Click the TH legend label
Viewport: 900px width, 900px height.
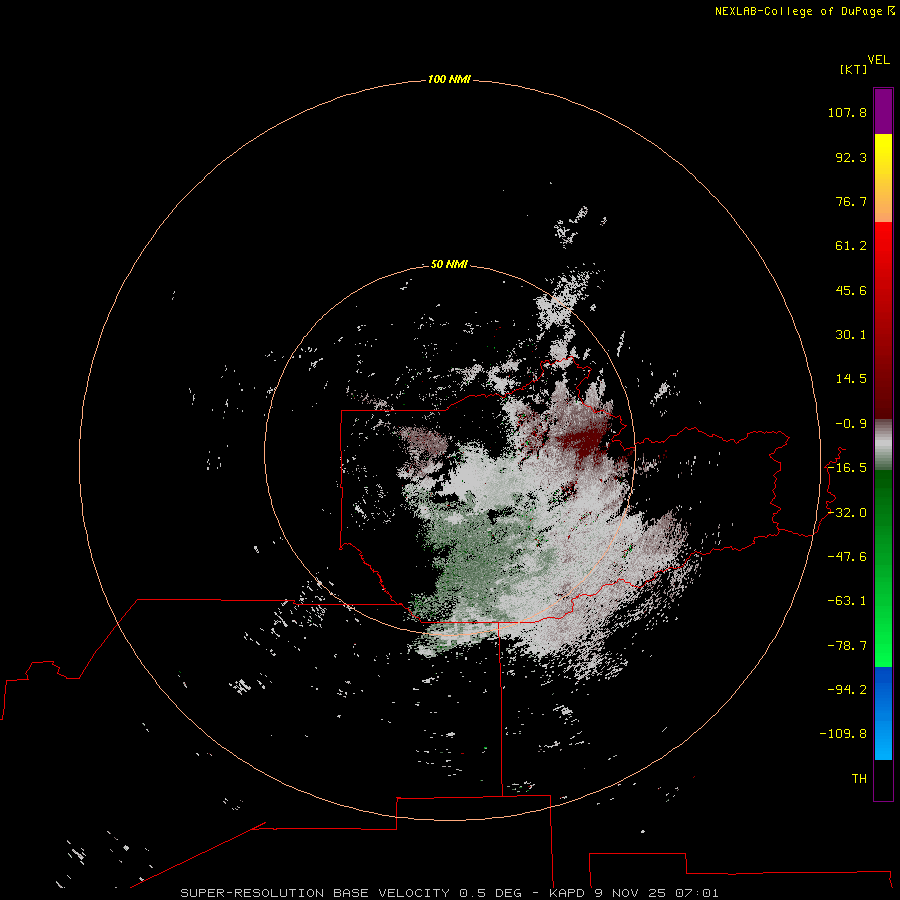coord(859,778)
